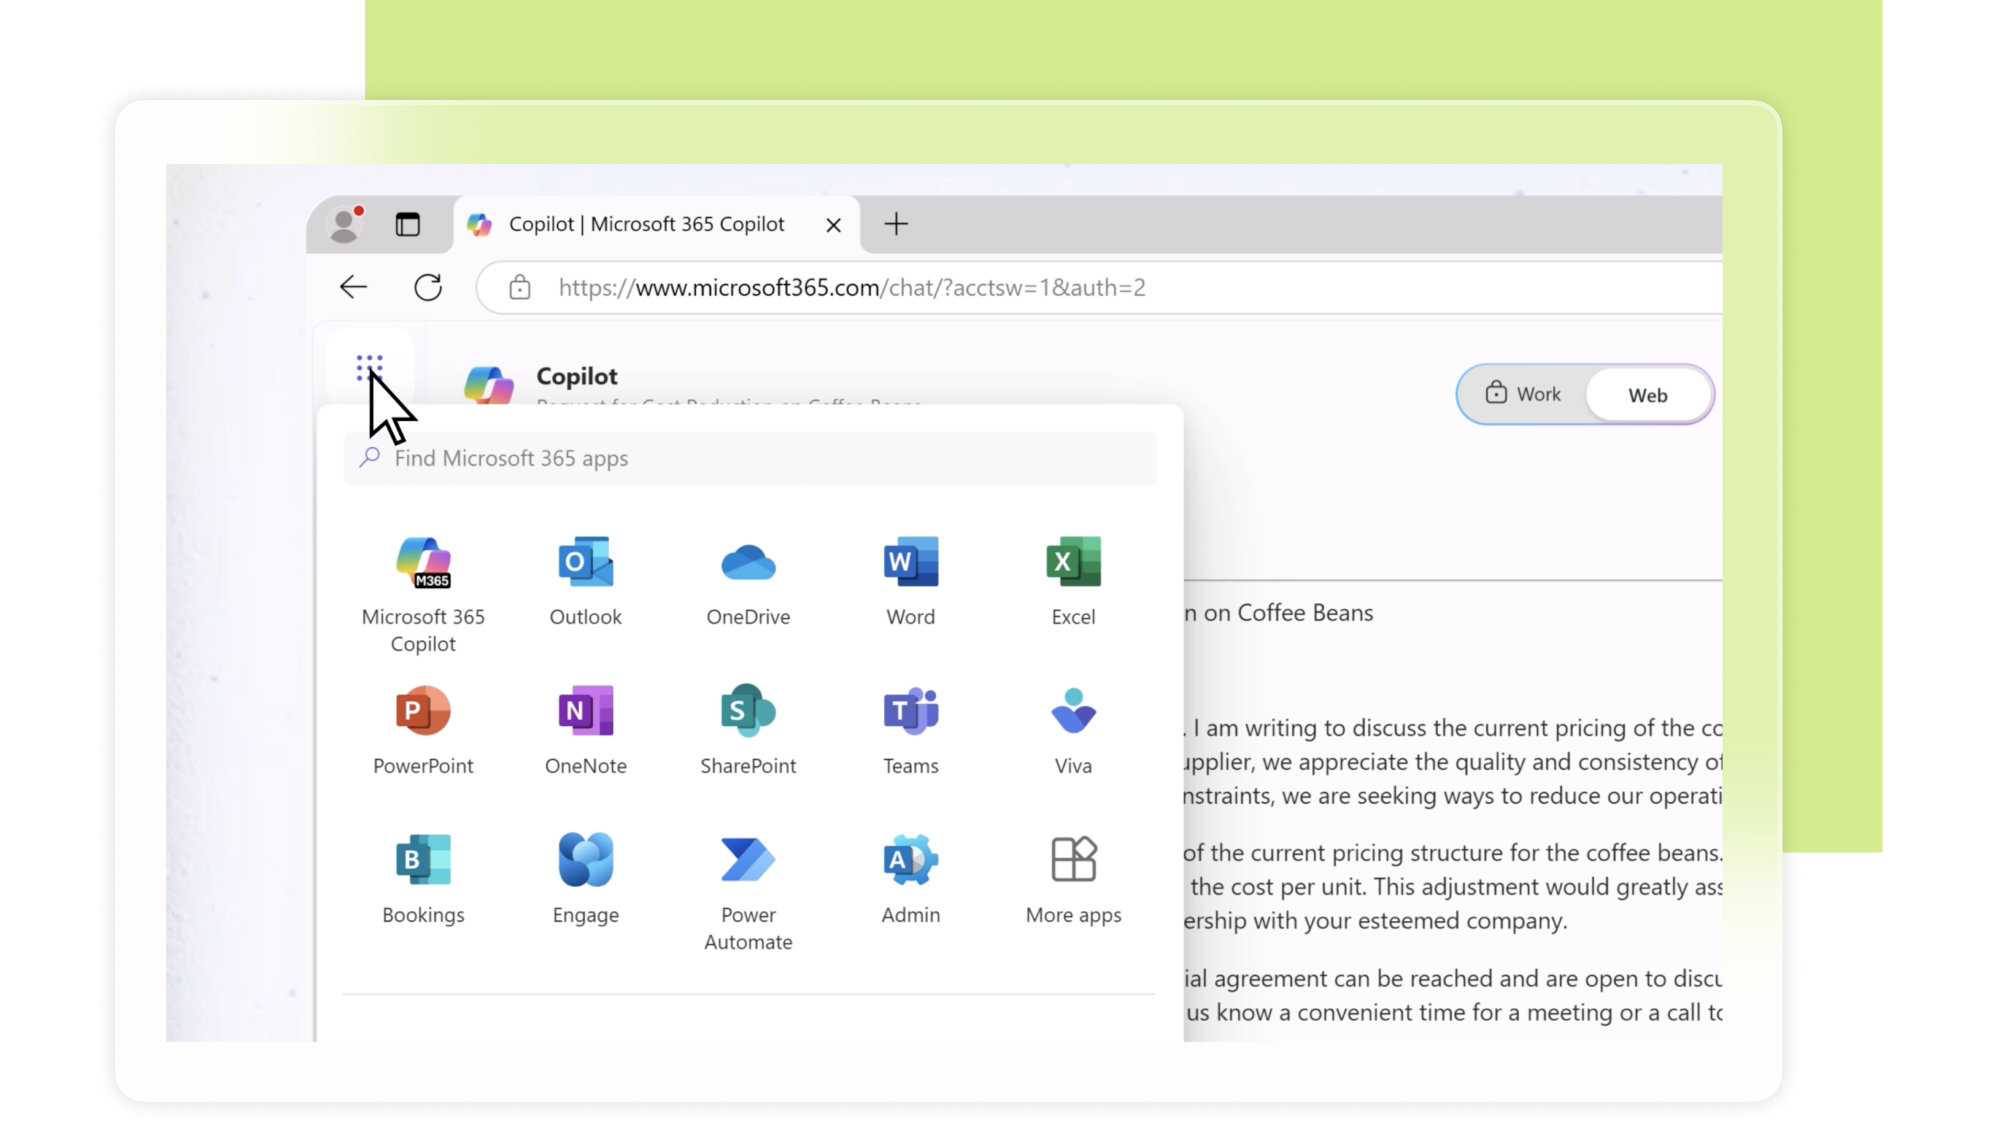Switch Copilot to Work mode
Viewport: 2000px width, 1125px height.
1523,394
